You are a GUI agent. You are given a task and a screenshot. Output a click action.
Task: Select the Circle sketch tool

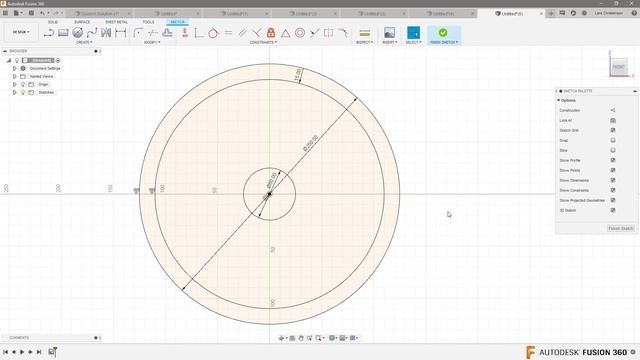(78, 33)
